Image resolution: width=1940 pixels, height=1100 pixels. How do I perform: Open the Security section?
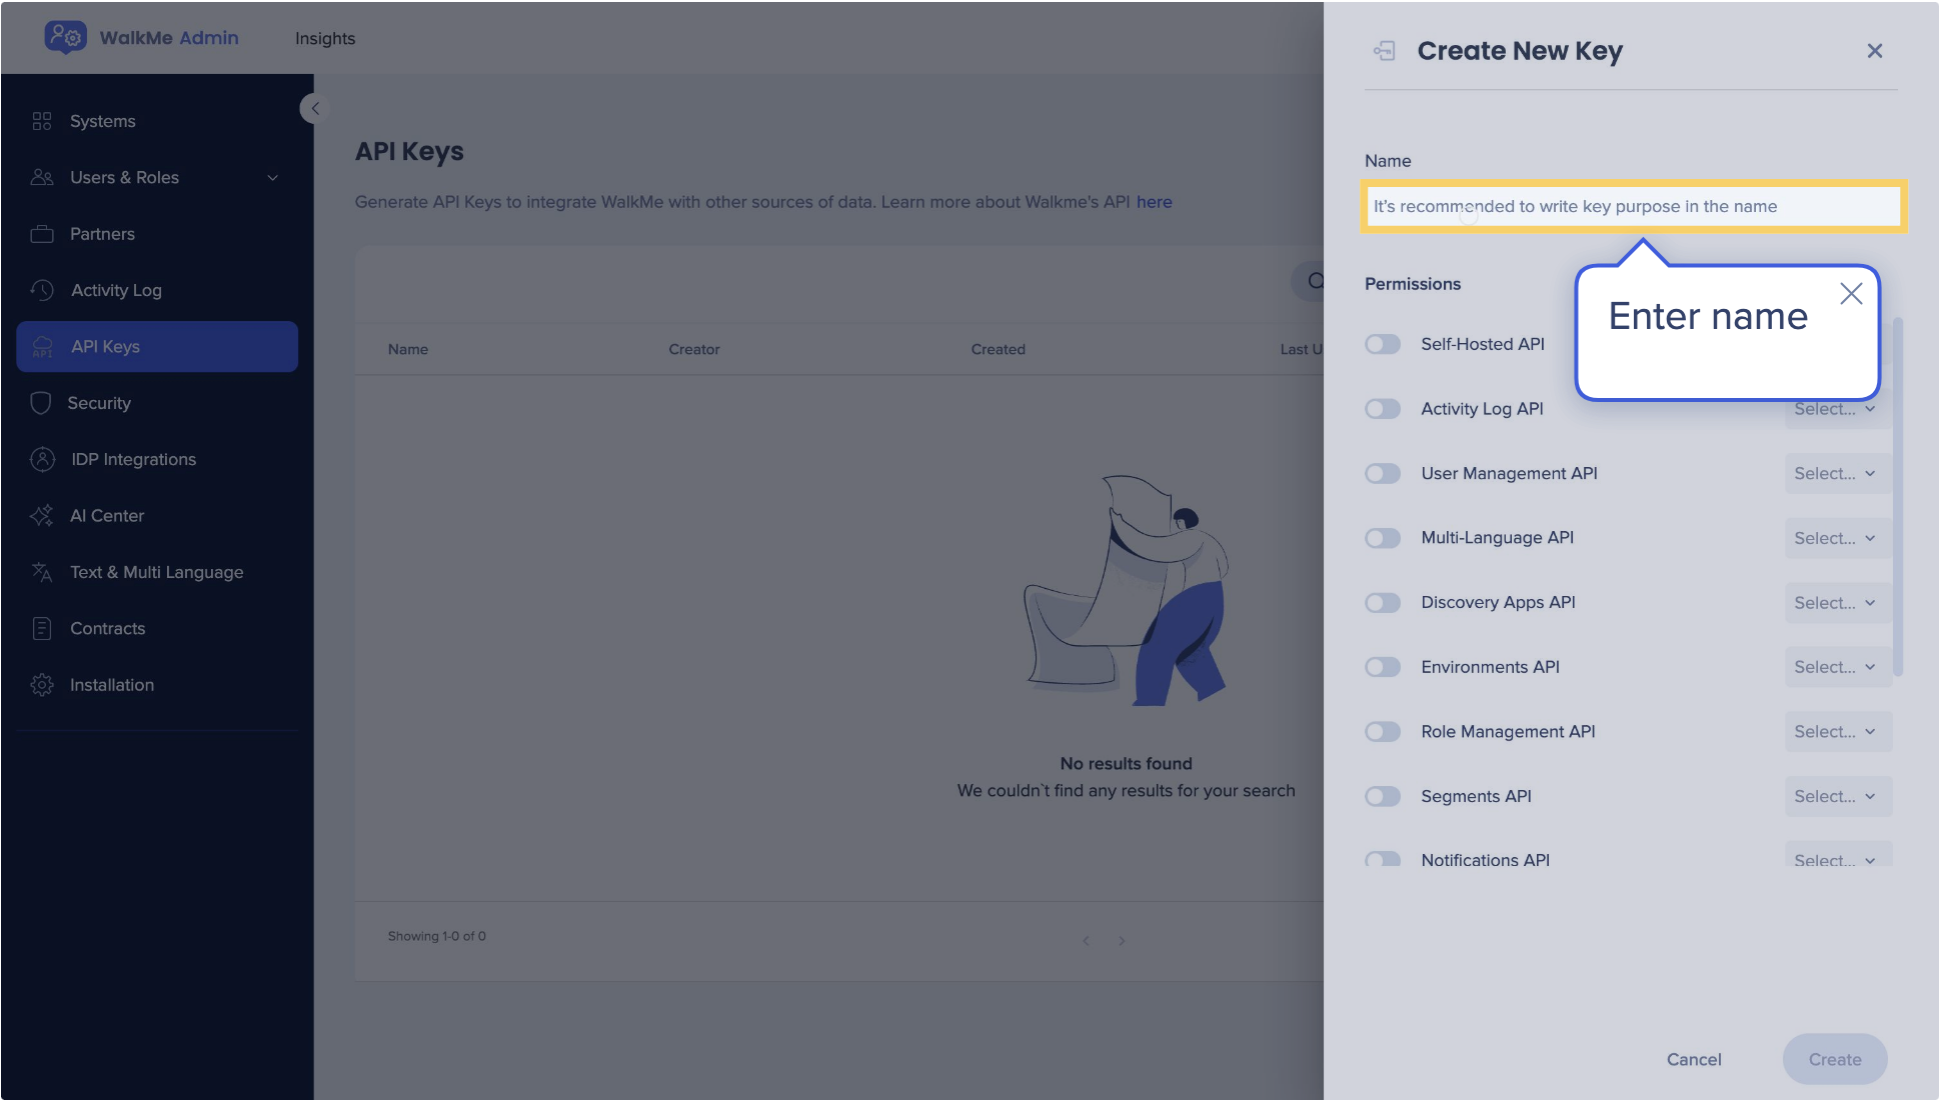coord(157,403)
